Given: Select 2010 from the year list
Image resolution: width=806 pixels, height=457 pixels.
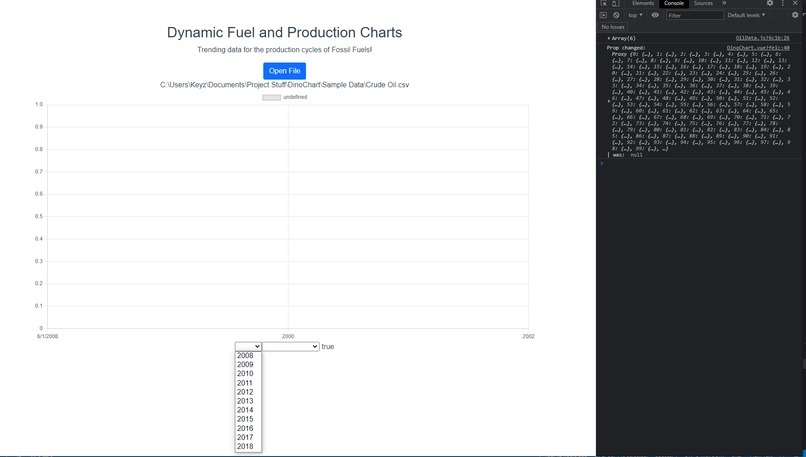Looking at the screenshot, I should (x=248, y=374).
